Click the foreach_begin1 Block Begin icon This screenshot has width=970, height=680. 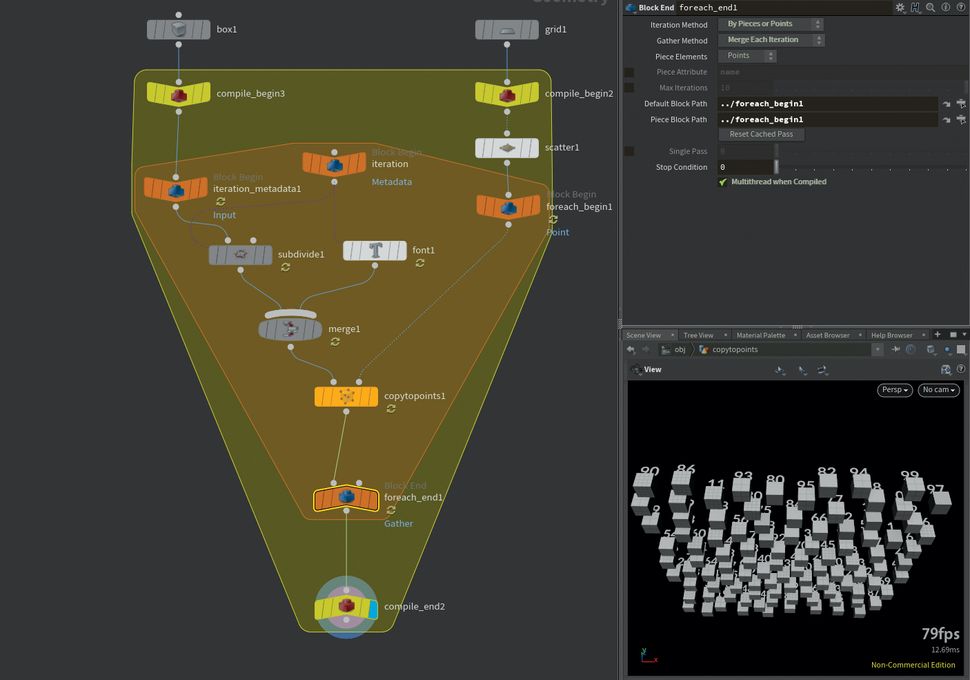tap(508, 207)
